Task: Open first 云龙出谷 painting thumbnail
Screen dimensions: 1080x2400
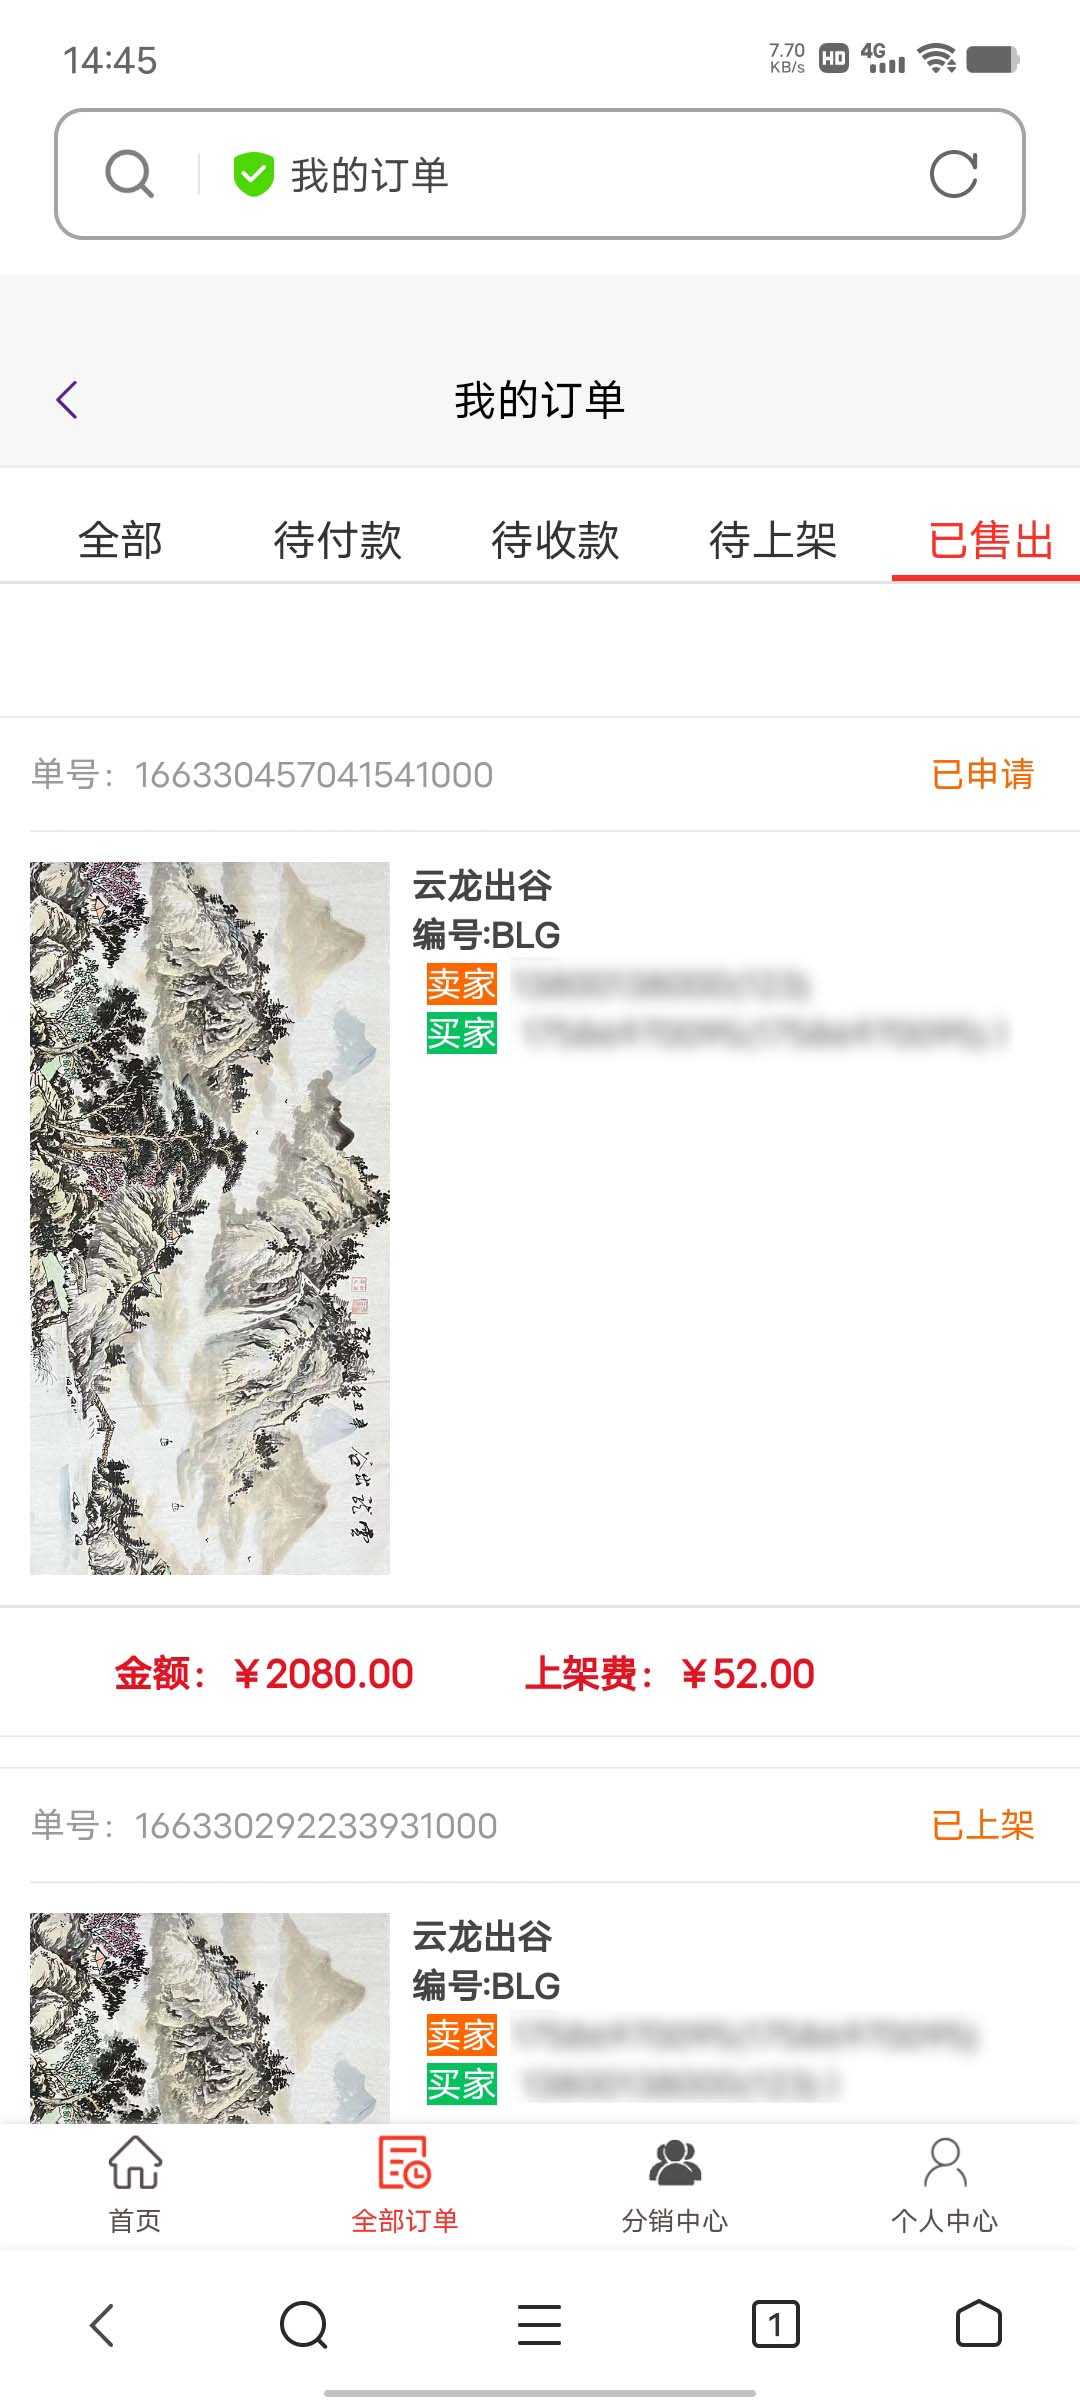Action: [210, 1218]
